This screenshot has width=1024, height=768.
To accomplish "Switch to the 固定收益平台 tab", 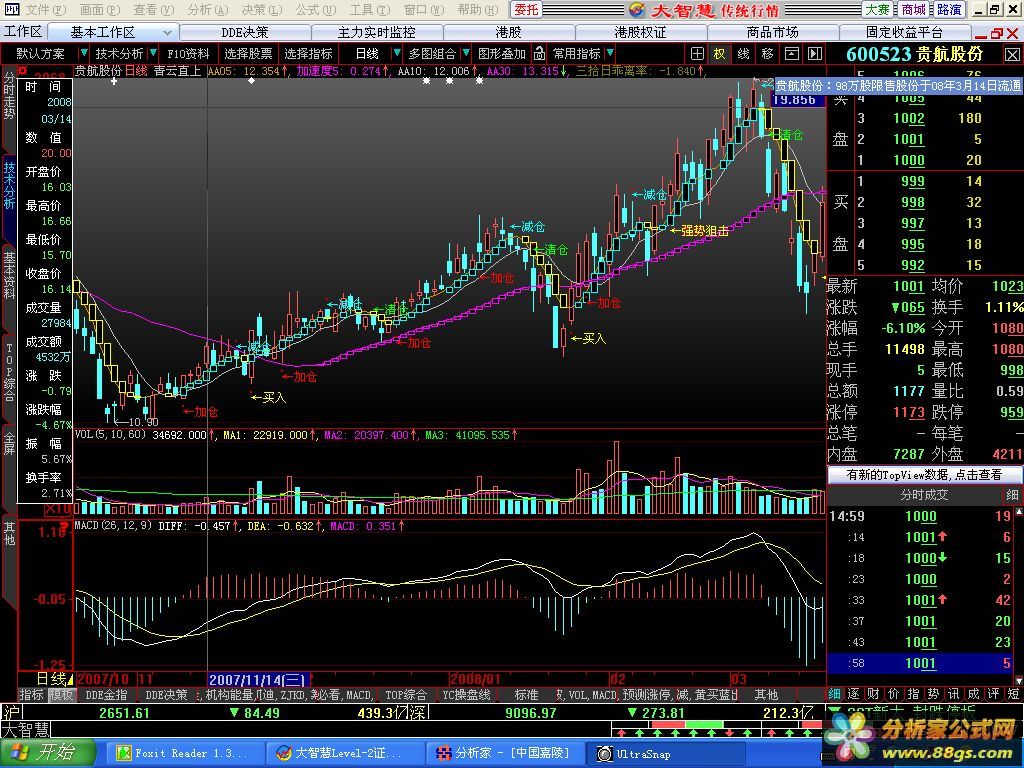I will pyautogui.click(x=904, y=32).
